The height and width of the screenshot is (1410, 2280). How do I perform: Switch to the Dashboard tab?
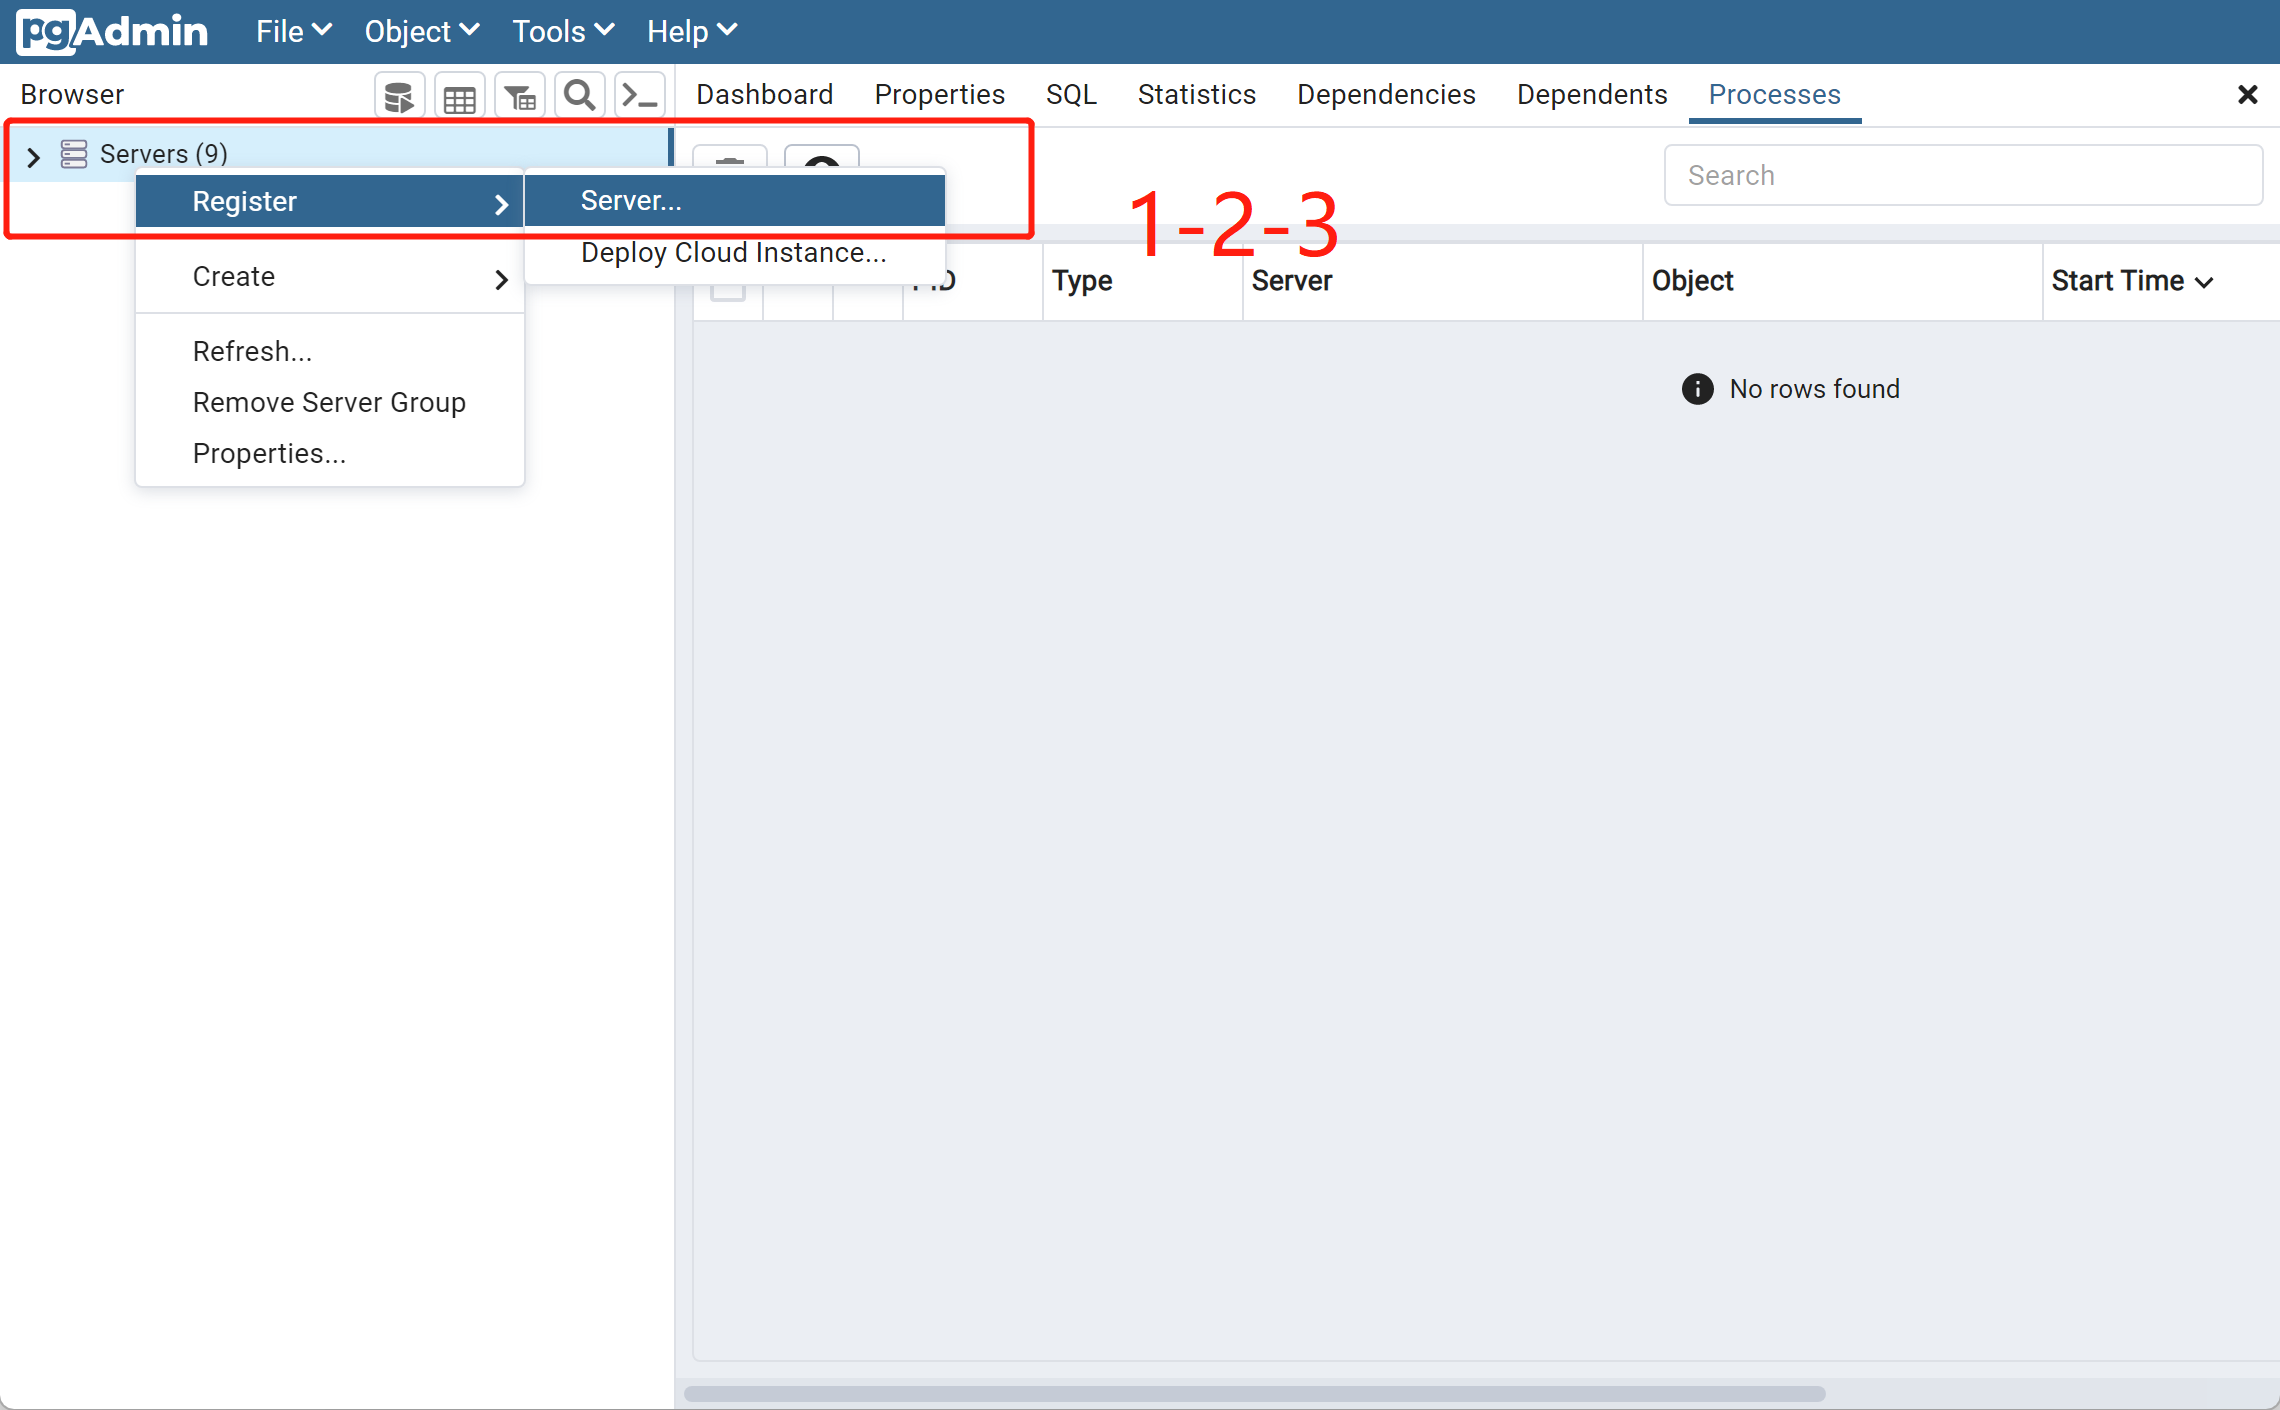click(x=764, y=95)
